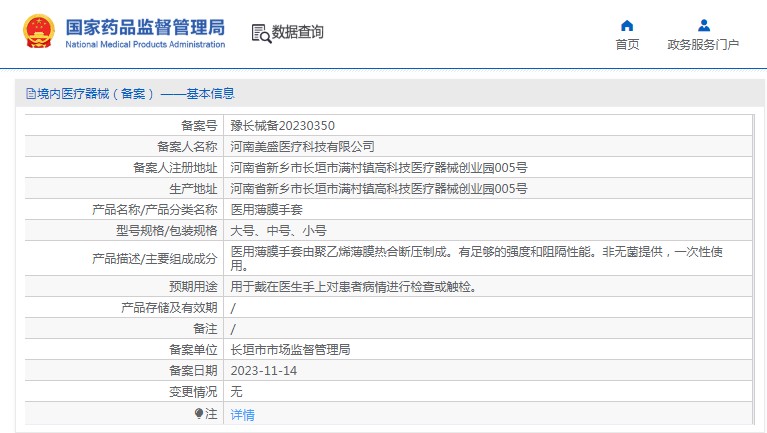Click the 备案号 row label

coord(199,126)
